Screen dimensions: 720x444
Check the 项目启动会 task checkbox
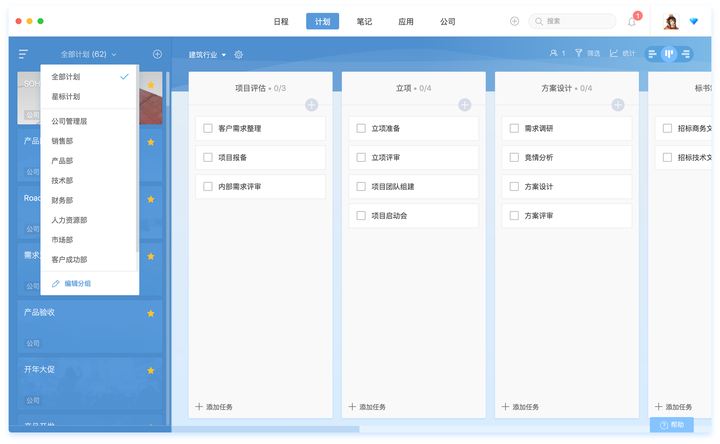tap(361, 215)
